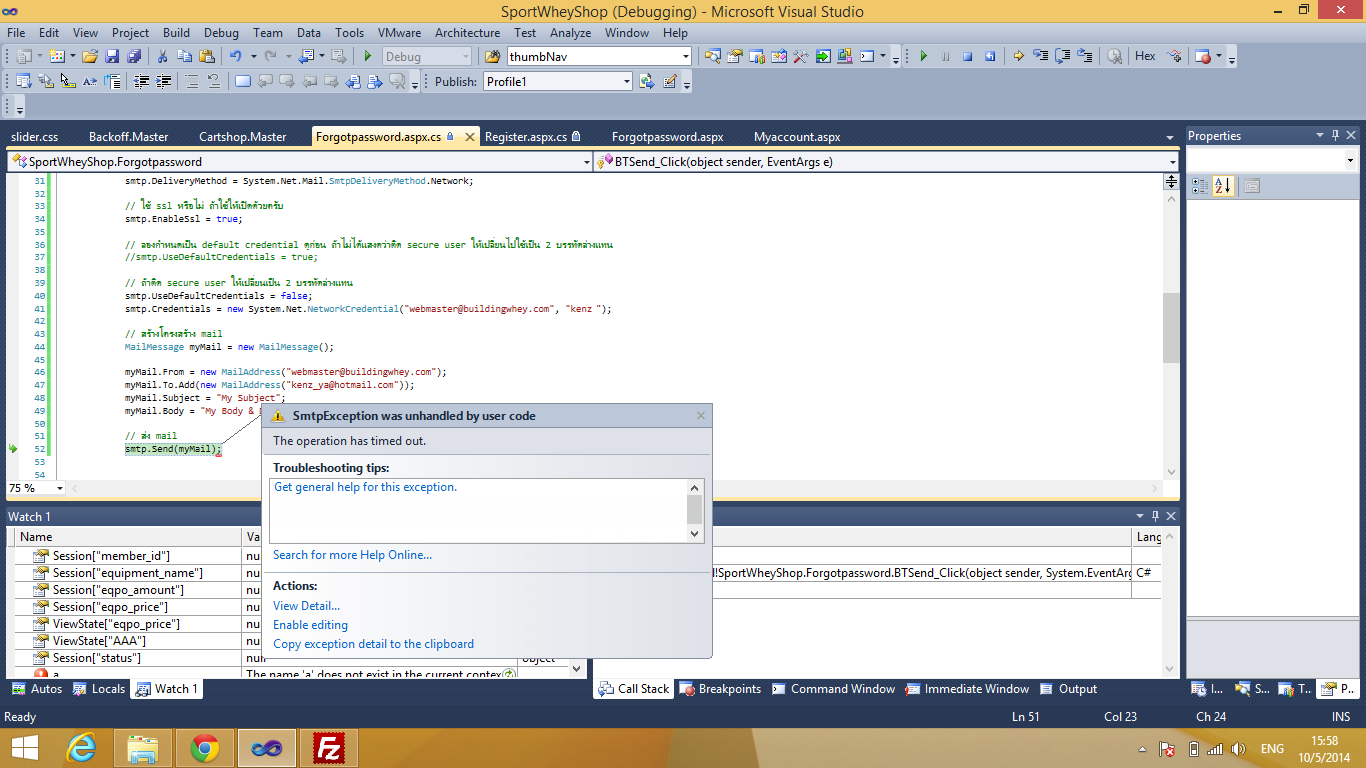Image resolution: width=1366 pixels, height=768 pixels.
Task: Start debugging with the green play arrow beside Debug
Action: pos(368,56)
